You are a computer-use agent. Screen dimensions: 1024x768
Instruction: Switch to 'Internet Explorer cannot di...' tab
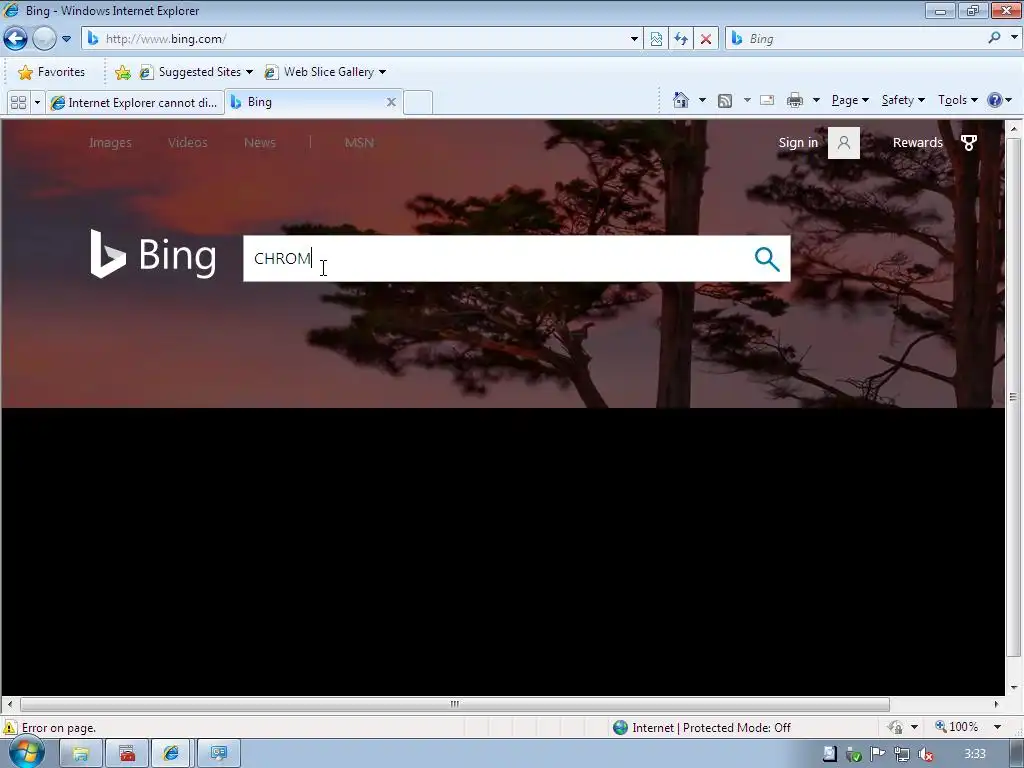(x=135, y=103)
